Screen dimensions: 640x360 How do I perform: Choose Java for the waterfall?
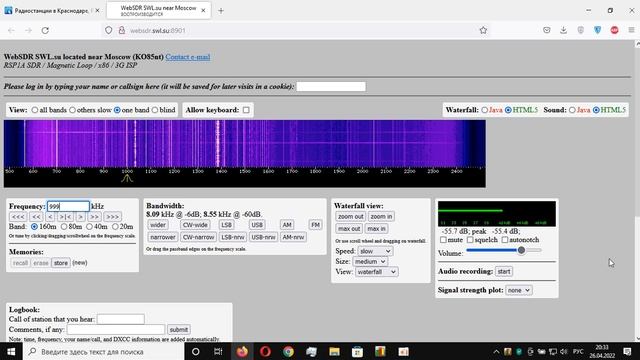484,110
